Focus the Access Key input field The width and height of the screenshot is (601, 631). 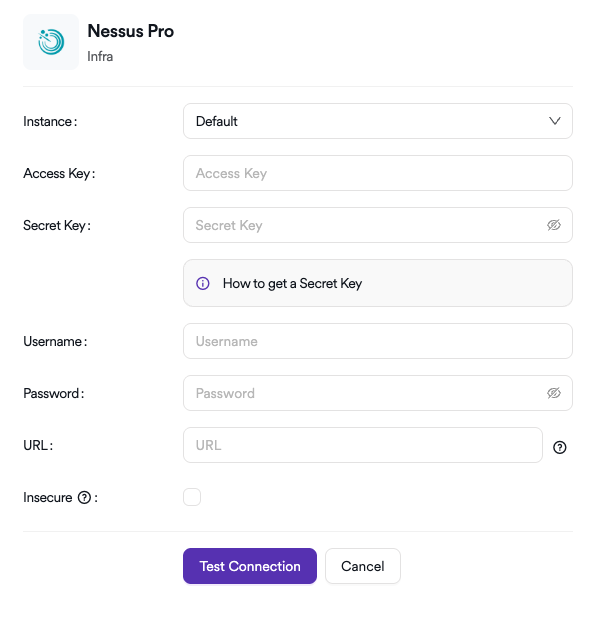tap(377, 173)
